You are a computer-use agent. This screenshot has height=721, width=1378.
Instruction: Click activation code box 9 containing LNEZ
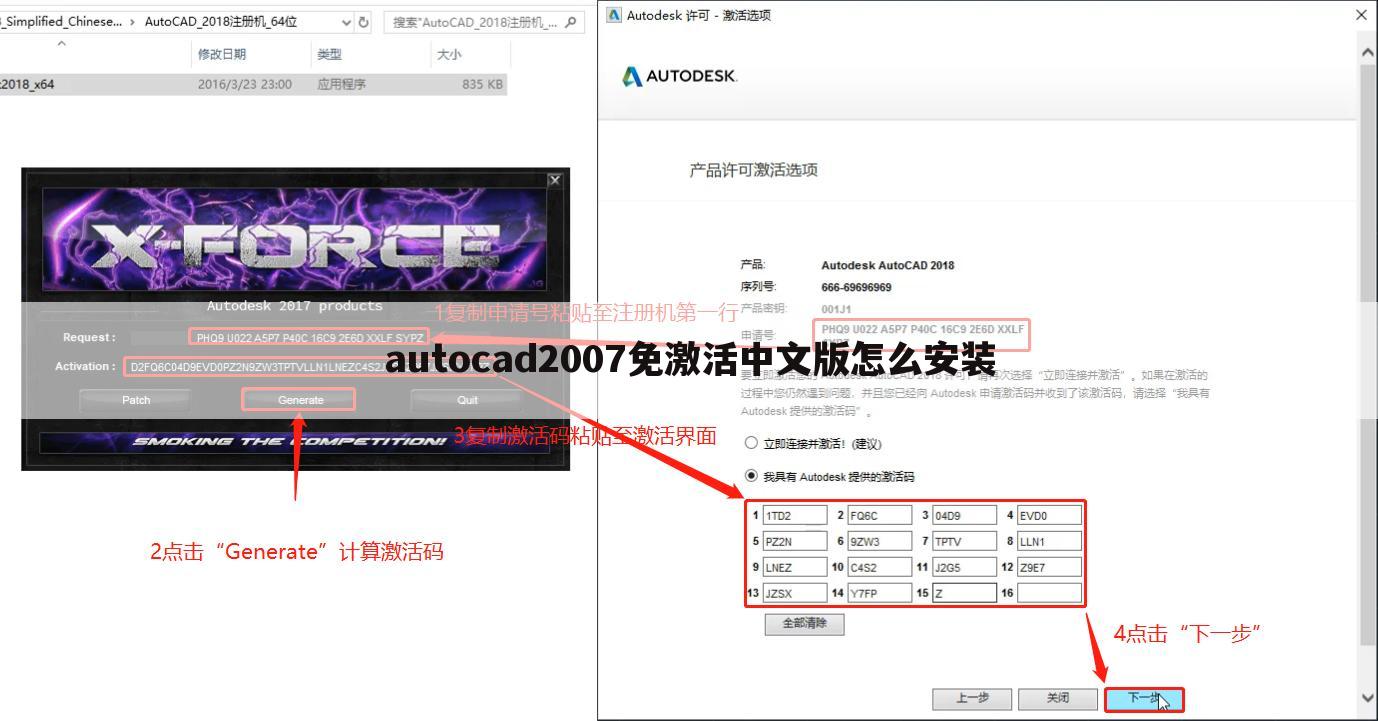coord(795,567)
